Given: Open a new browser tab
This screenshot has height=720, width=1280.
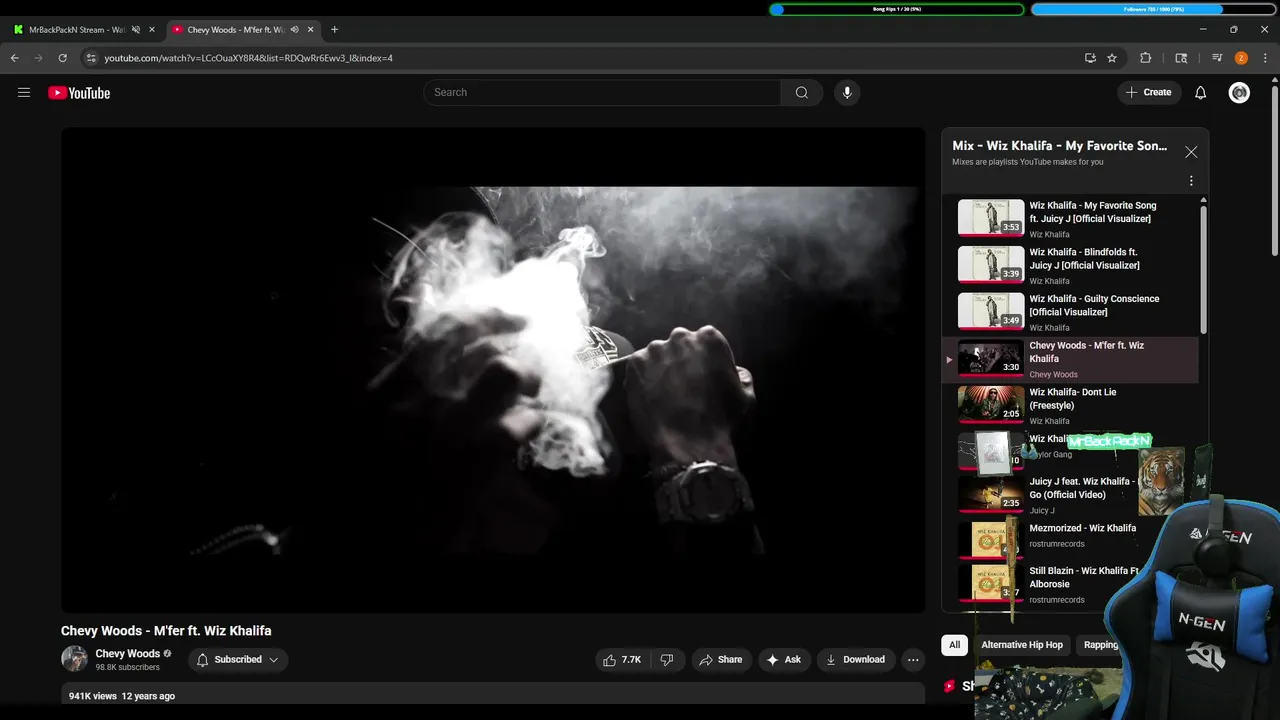Looking at the screenshot, I should pyautogui.click(x=334, y=30).
